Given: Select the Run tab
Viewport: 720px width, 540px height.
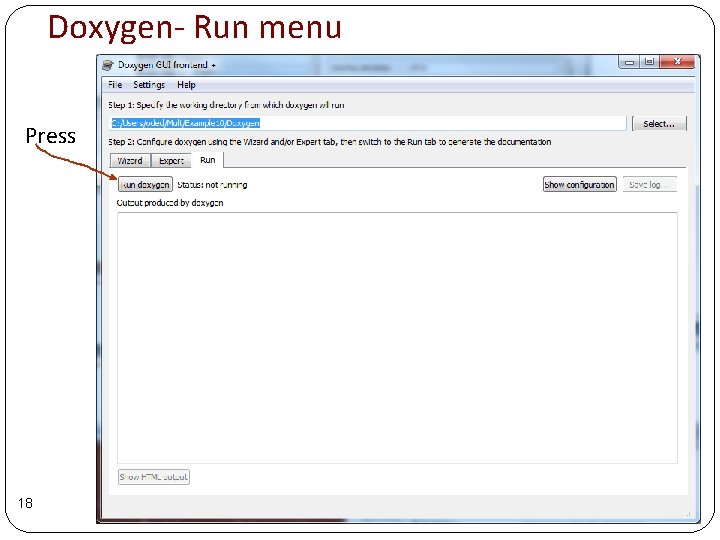Looking at the screenshot, I should [x=208, y=160].
